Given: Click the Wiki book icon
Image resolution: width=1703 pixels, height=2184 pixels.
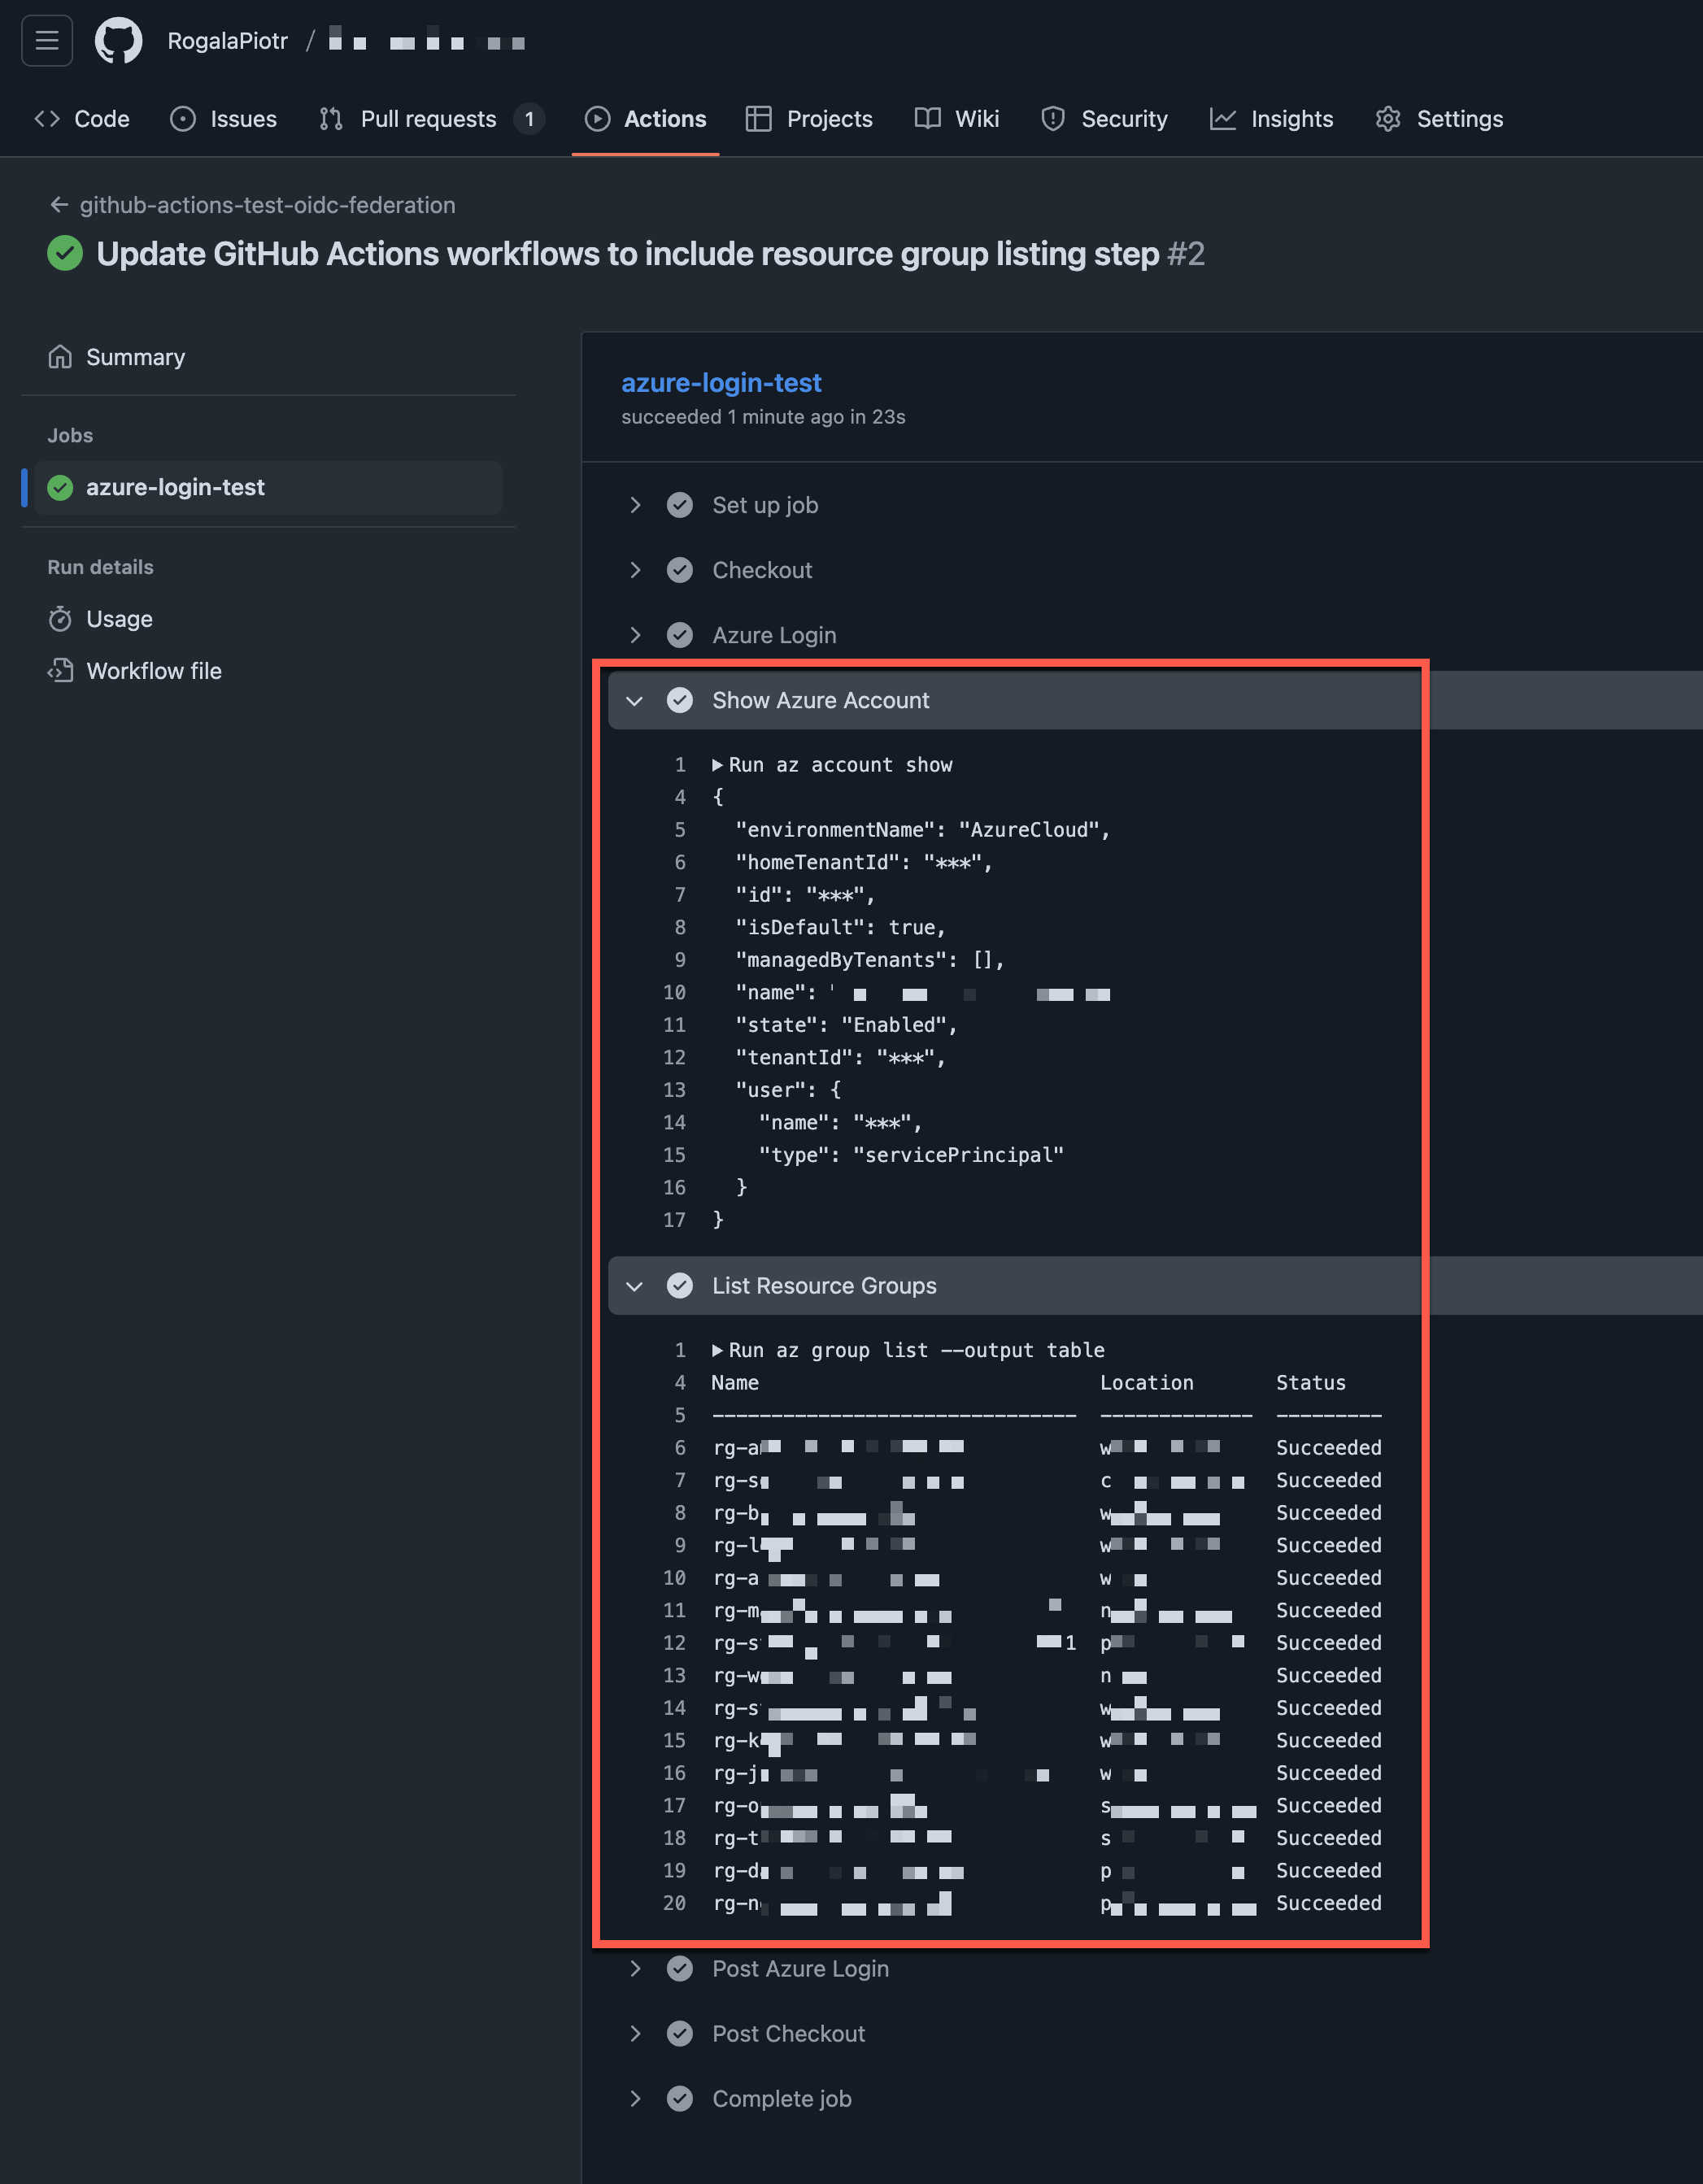Looking at the screenshot, I should coord(928,119).
